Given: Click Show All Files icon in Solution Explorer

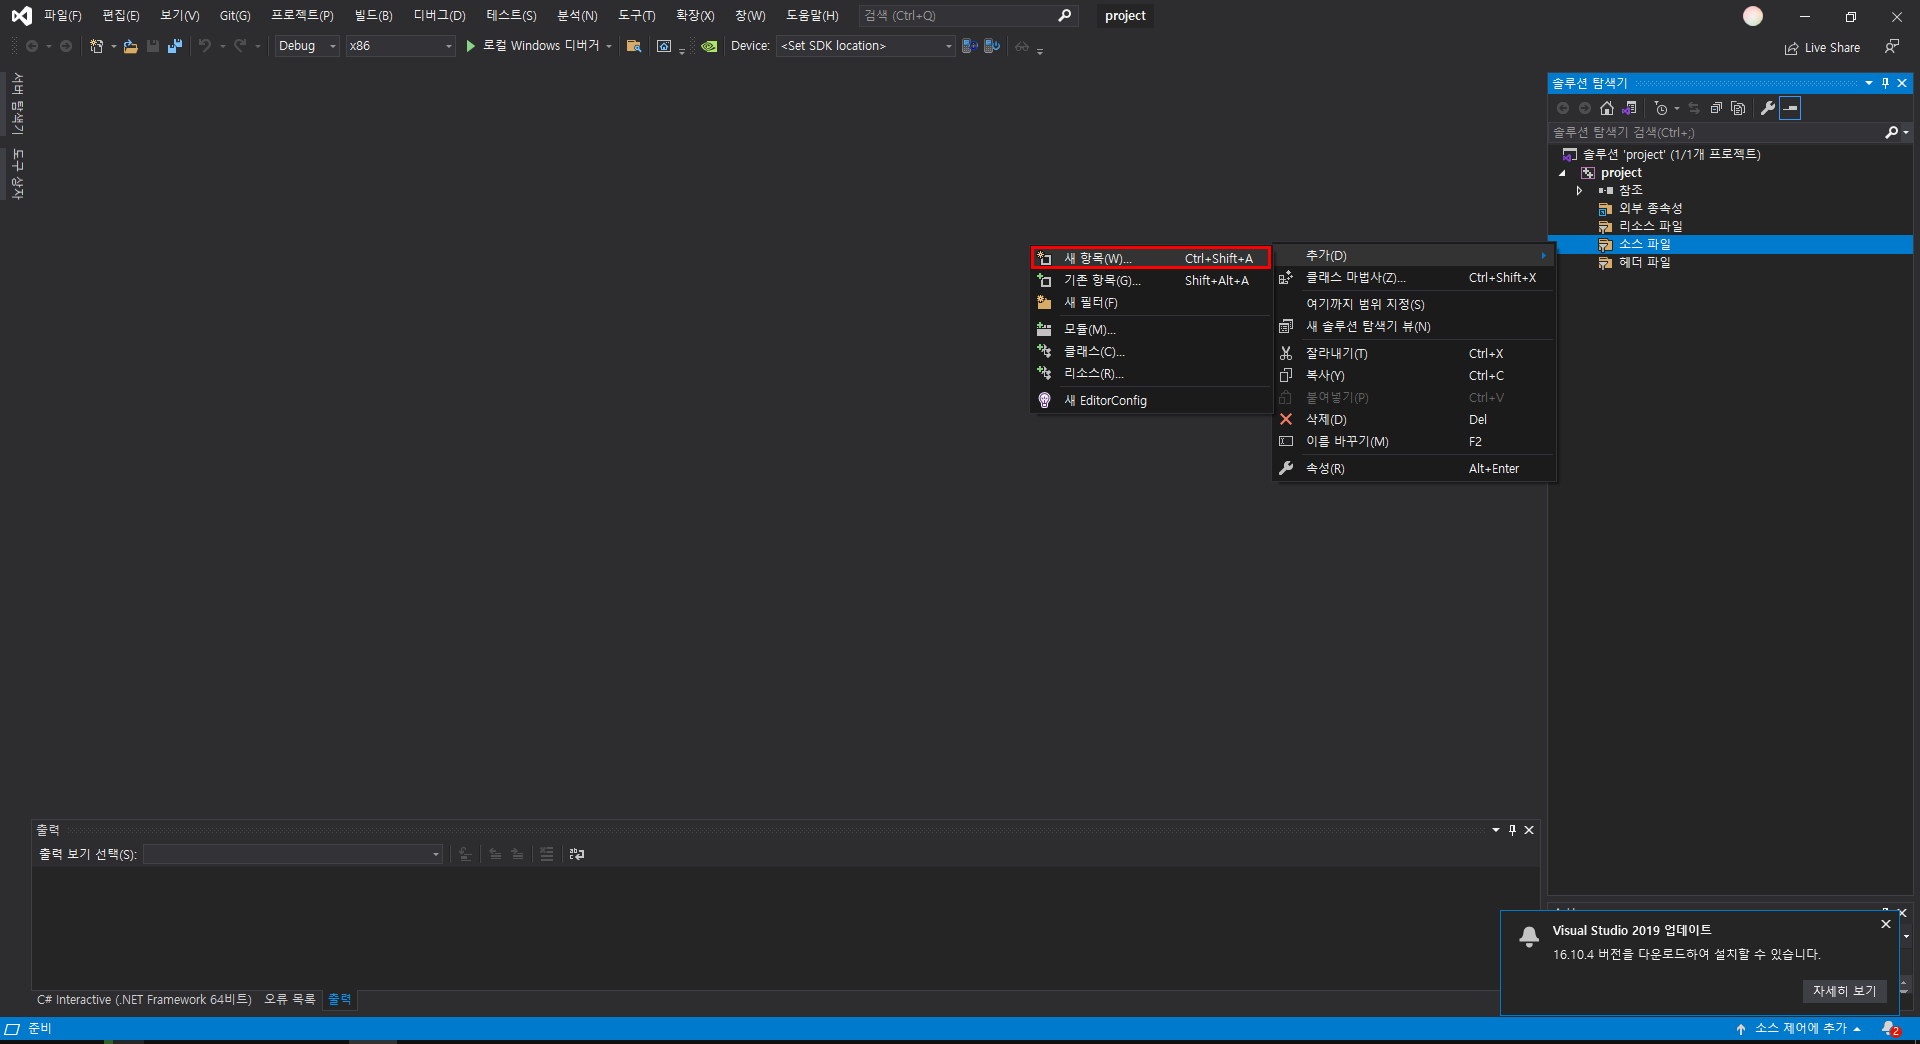Looking at the screenshot, I should tap(1738, 108).
